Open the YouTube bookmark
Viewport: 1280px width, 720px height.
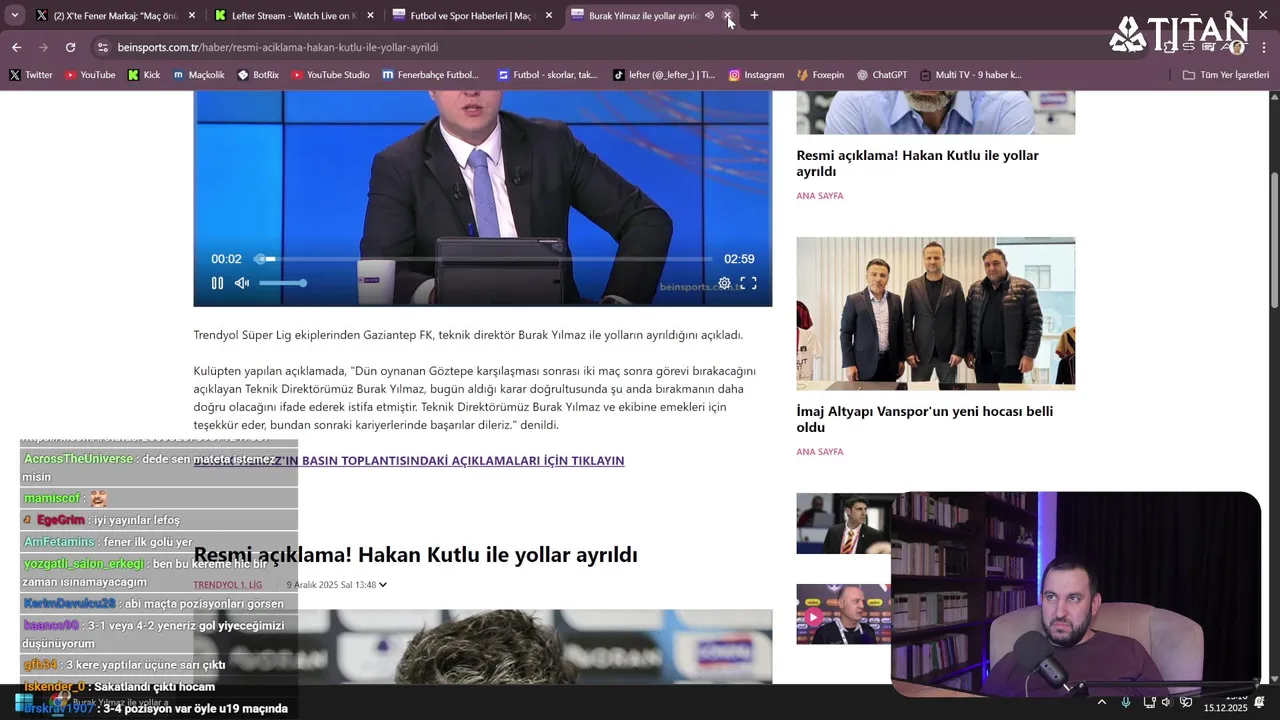click(90, 75)
